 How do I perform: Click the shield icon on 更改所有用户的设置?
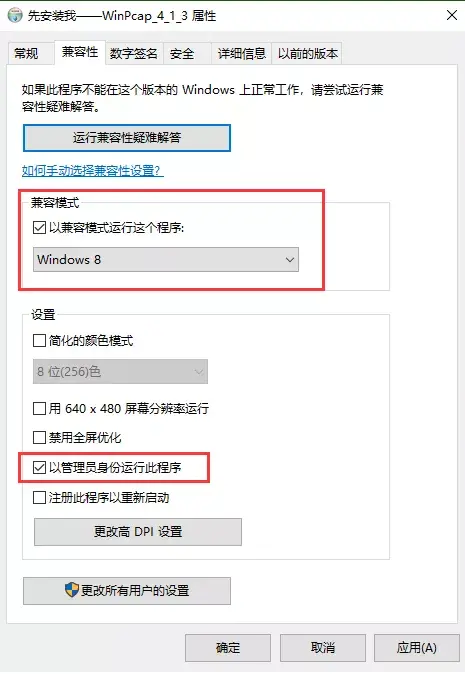click(72, 590)
